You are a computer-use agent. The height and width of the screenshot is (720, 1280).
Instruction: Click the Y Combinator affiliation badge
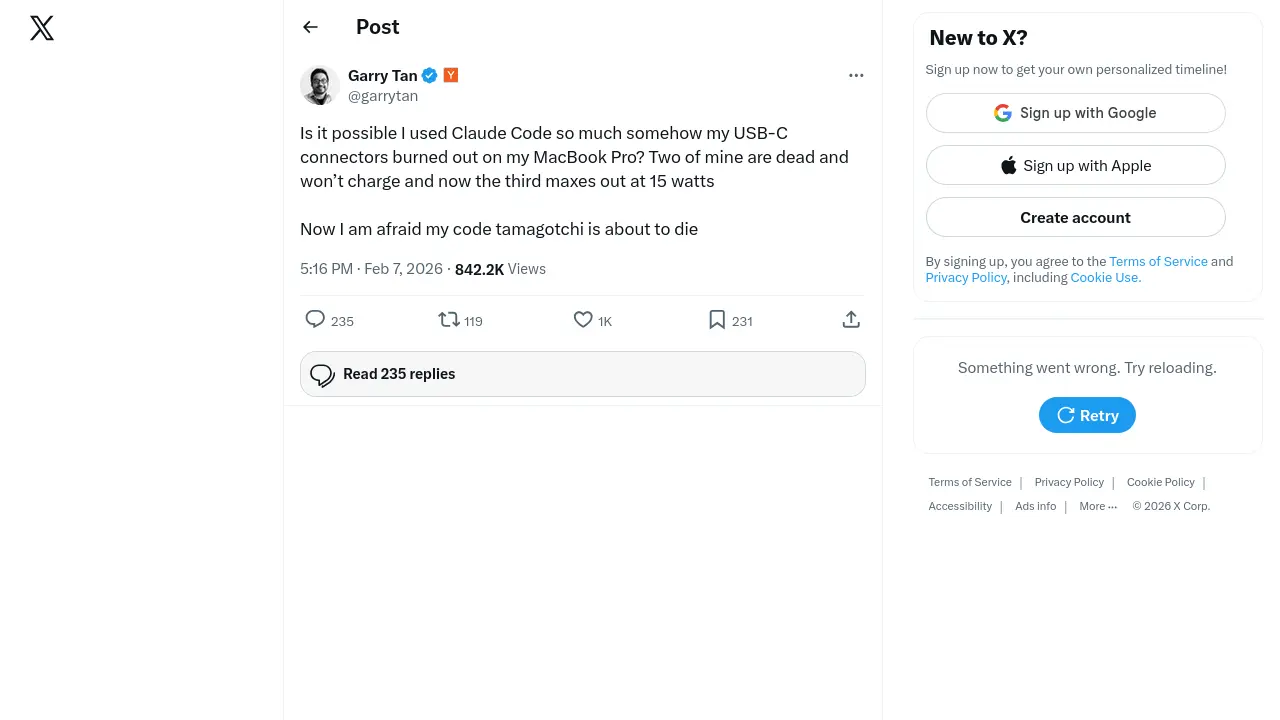451,75
